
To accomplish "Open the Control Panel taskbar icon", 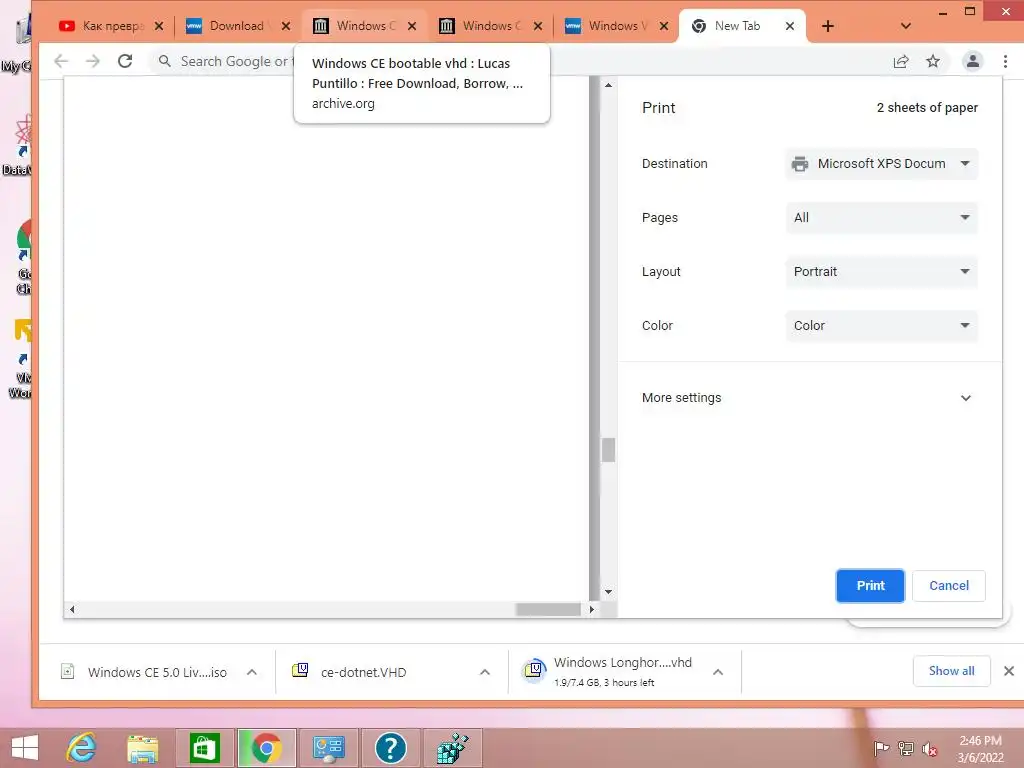I will click(328, 748).
